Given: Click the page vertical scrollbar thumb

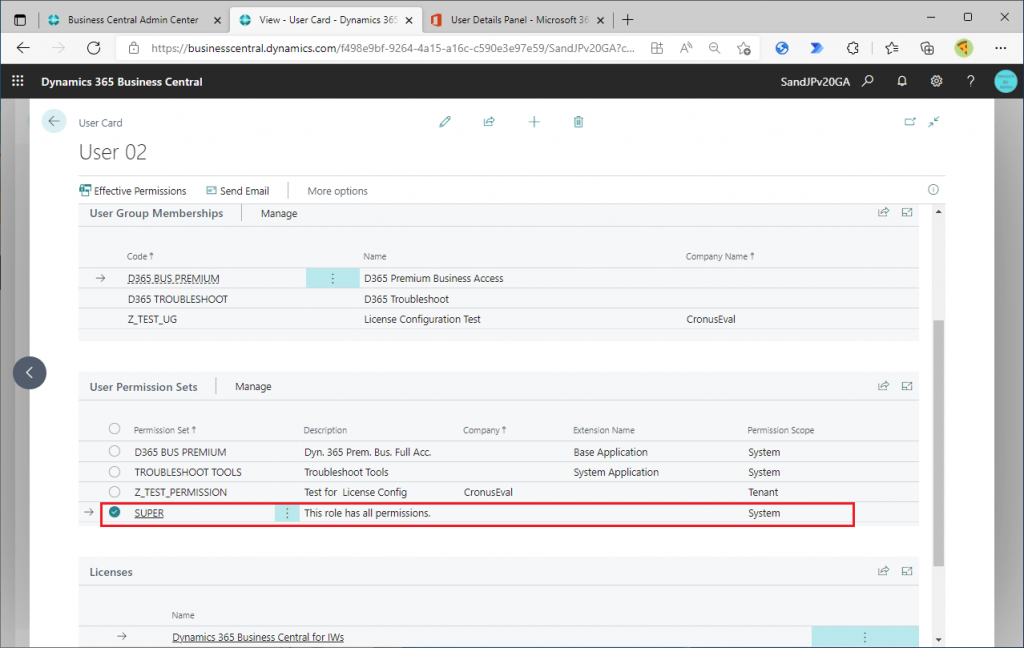Looking at the screenshot, I should coord(938,443).
